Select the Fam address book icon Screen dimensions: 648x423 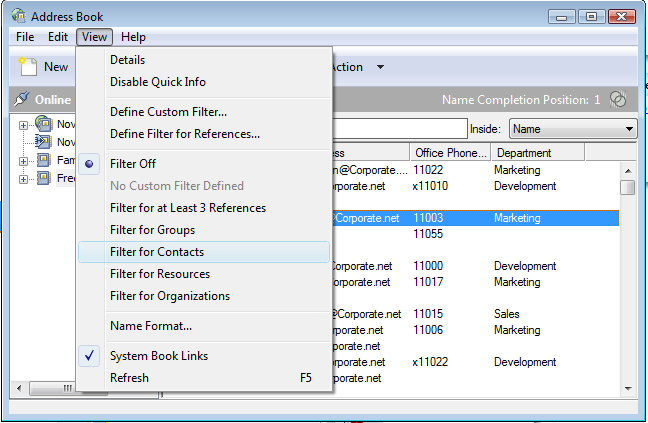click(x=44, y=160)
